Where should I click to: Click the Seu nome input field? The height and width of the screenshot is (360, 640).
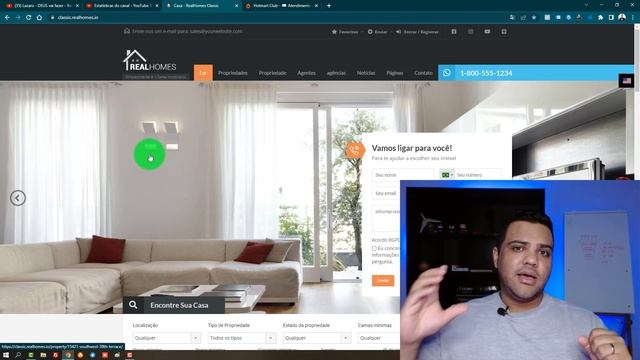click(x=402, y=175)
